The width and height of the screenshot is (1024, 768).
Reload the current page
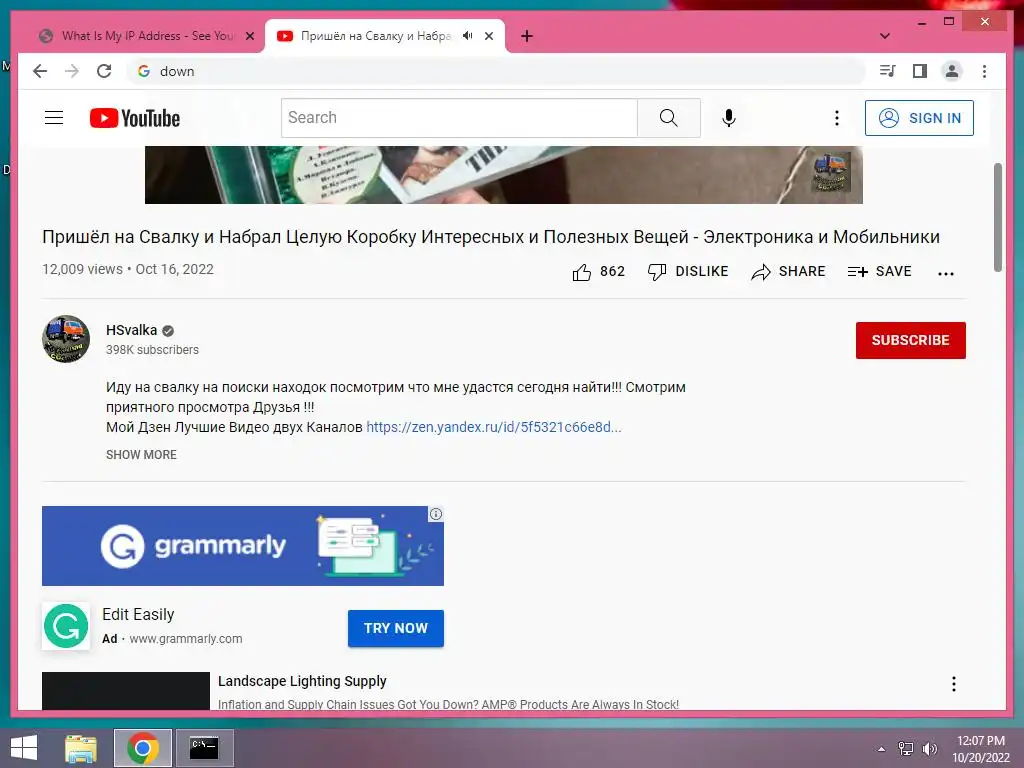(104, 71)
